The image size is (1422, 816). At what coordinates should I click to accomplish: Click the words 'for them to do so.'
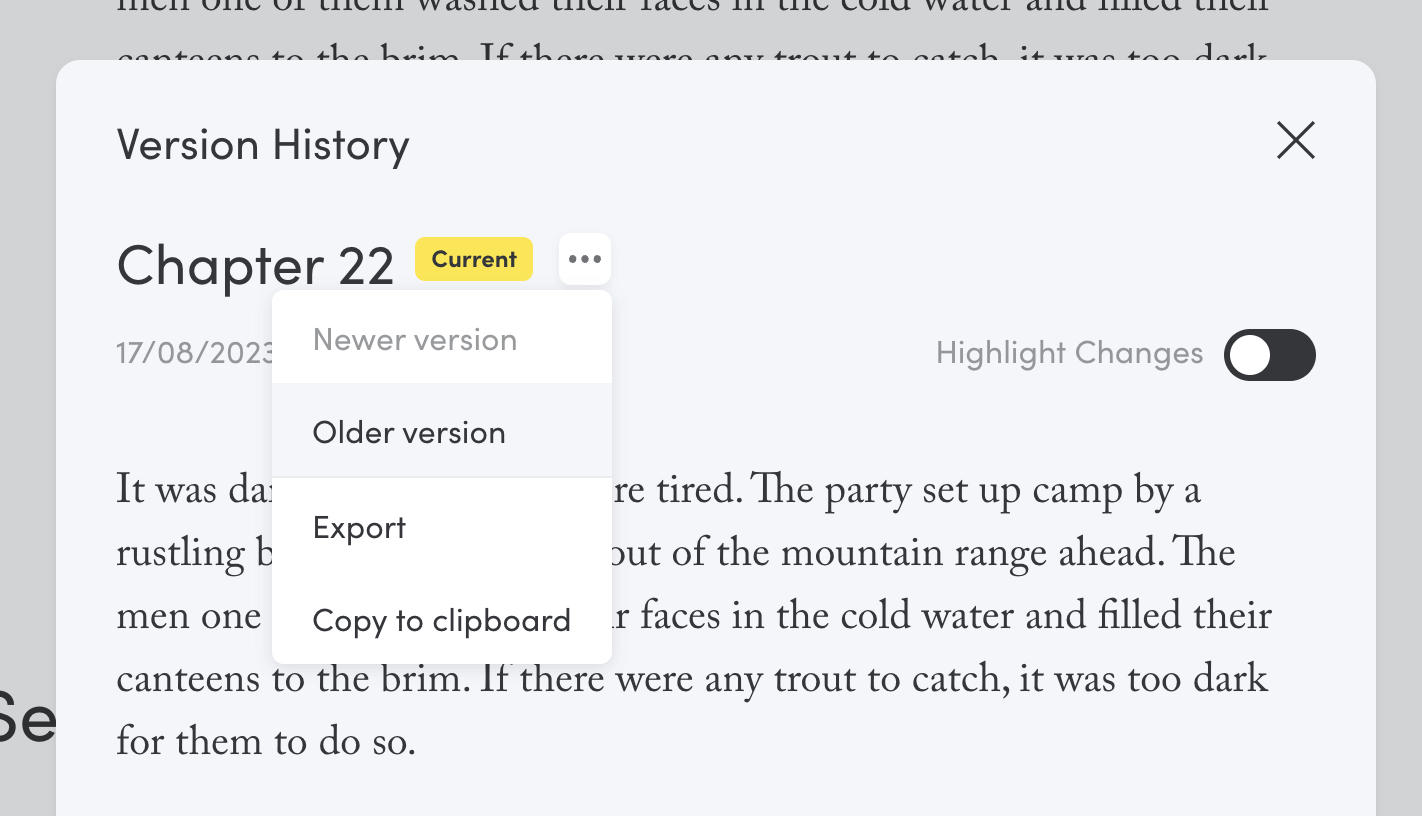[266, 742]
